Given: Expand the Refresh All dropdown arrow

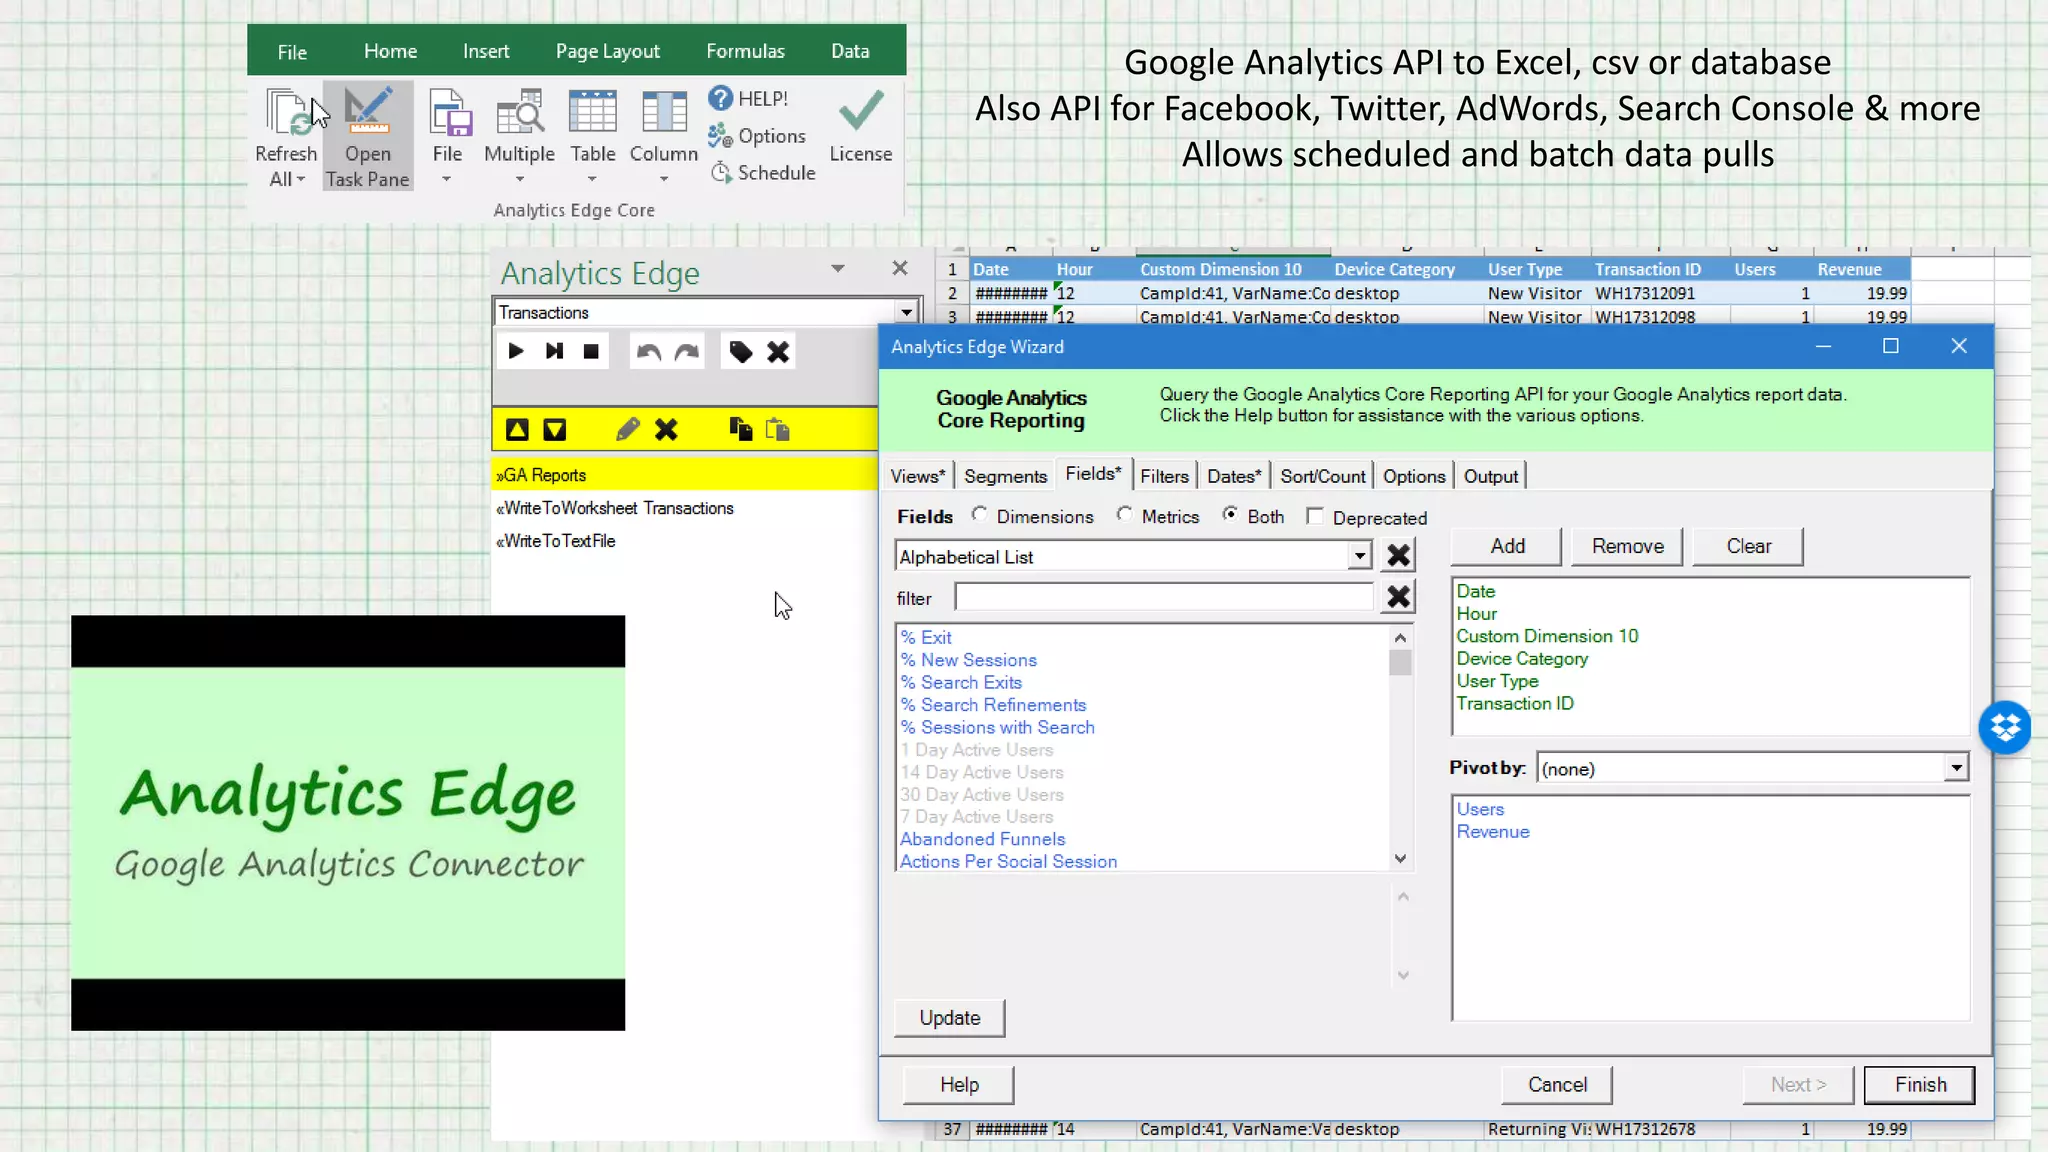Looking at the screenshot, I should (x=301, y=179).
